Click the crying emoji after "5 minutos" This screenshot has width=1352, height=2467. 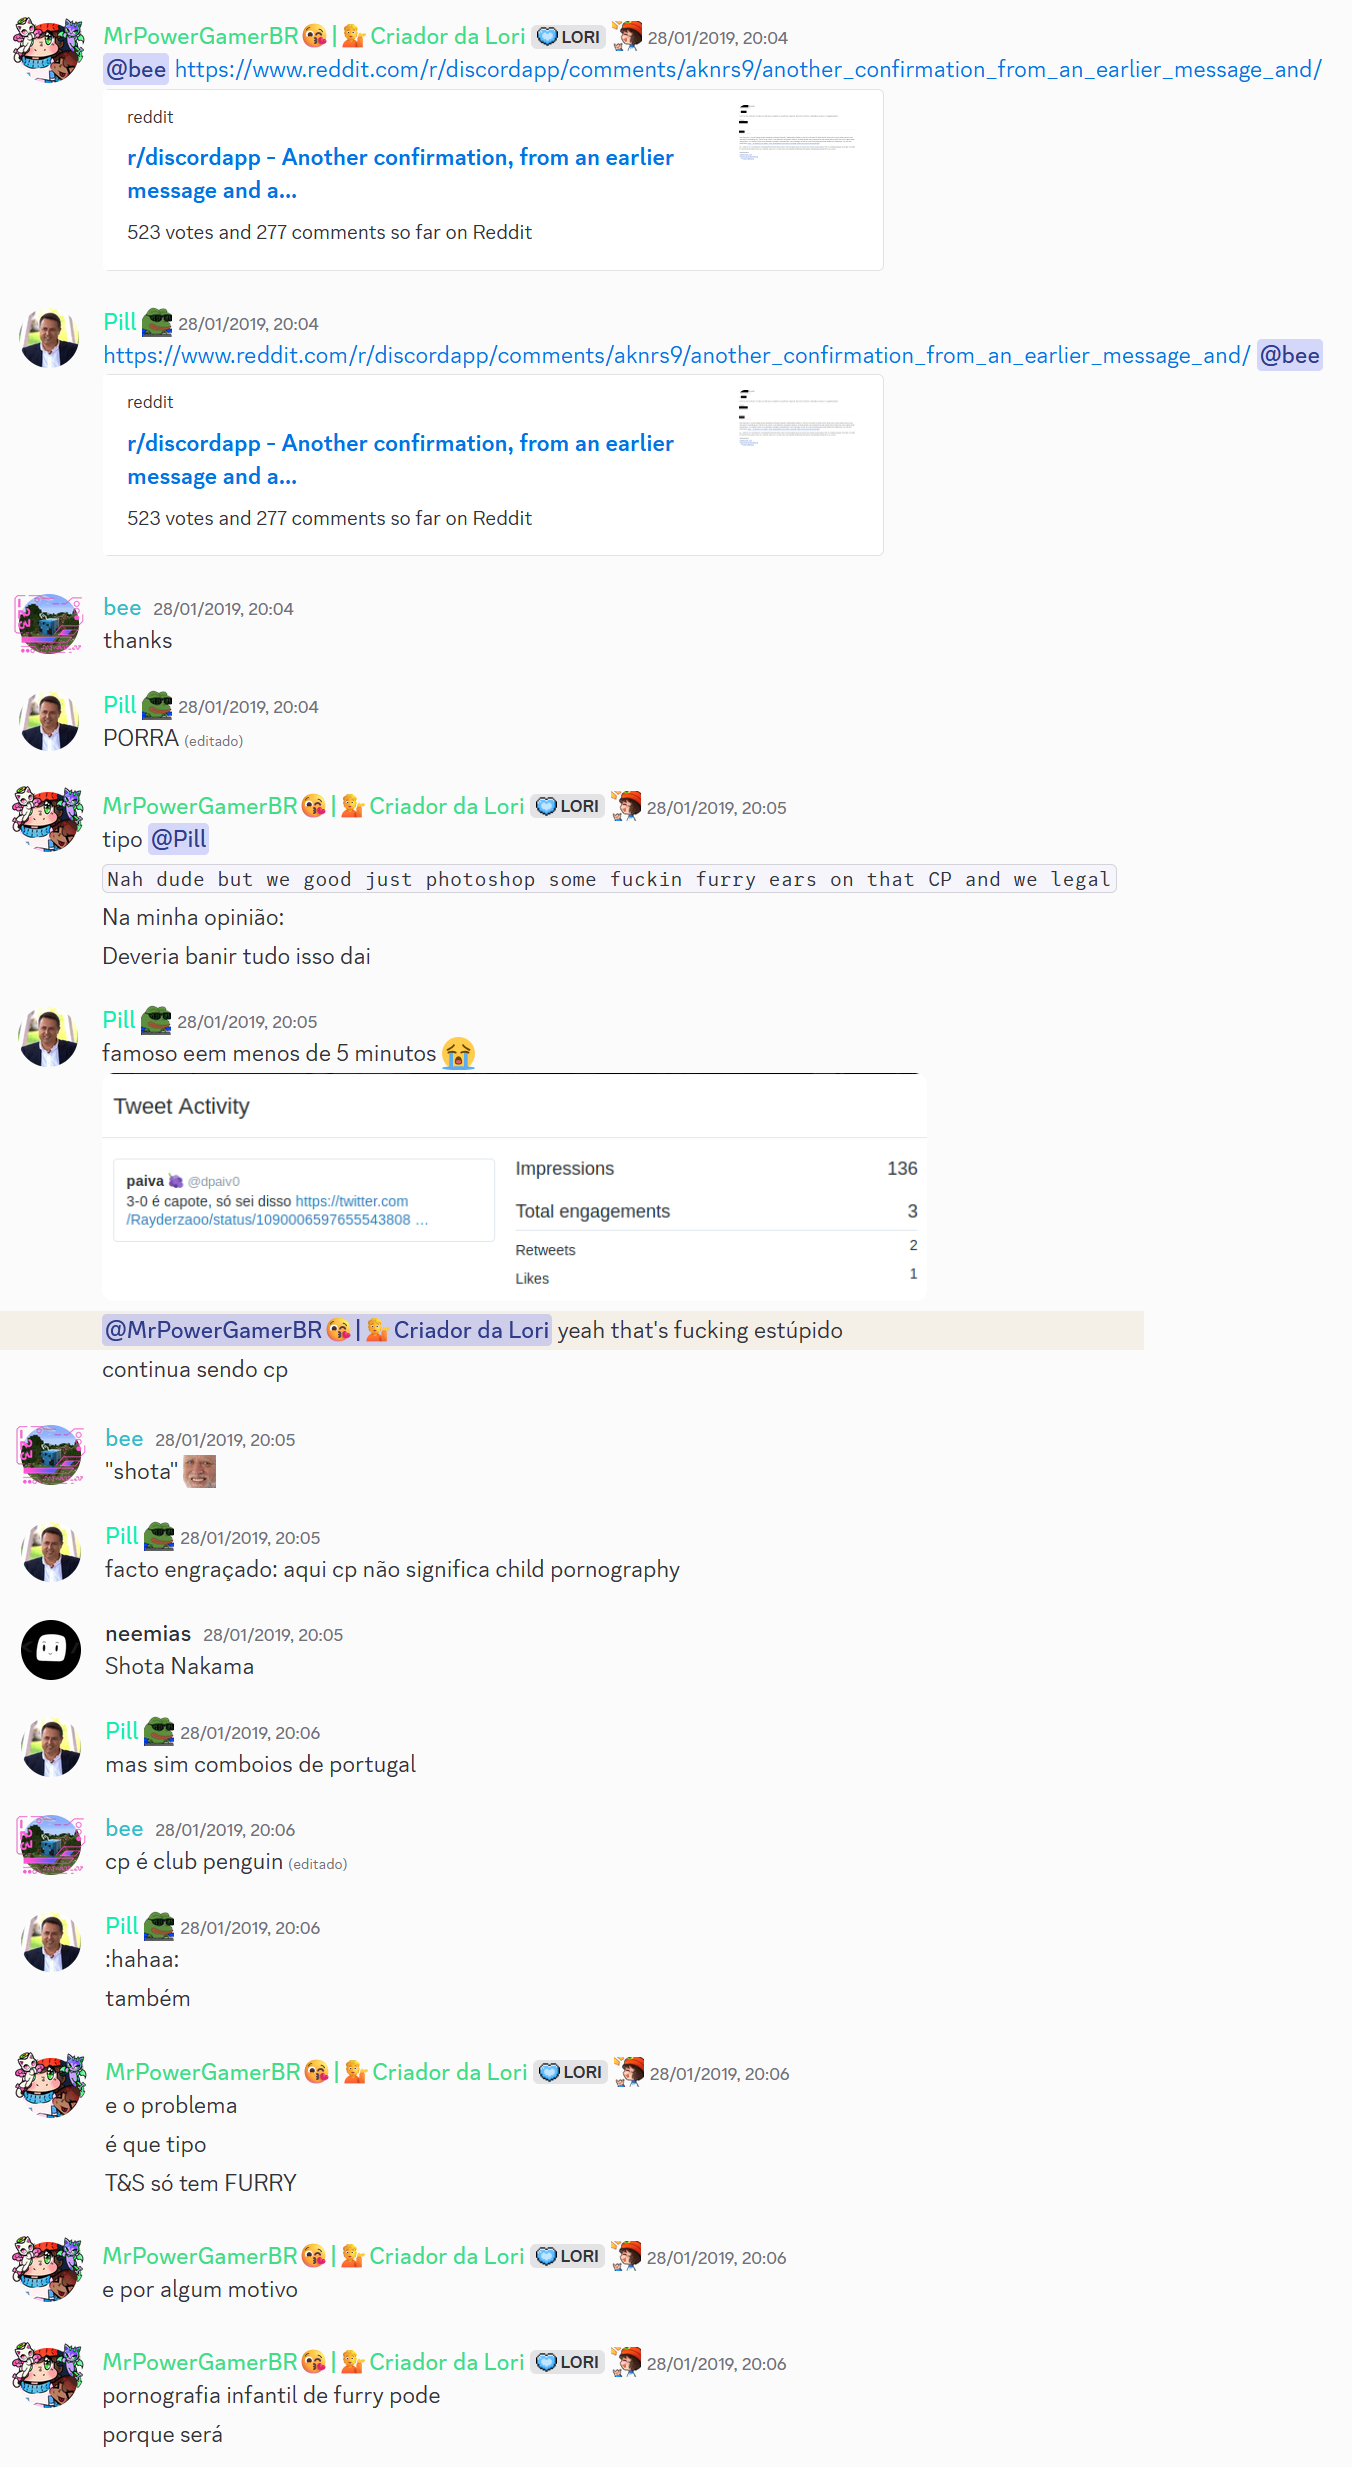pyautogui.click(x=458, y=1053)
